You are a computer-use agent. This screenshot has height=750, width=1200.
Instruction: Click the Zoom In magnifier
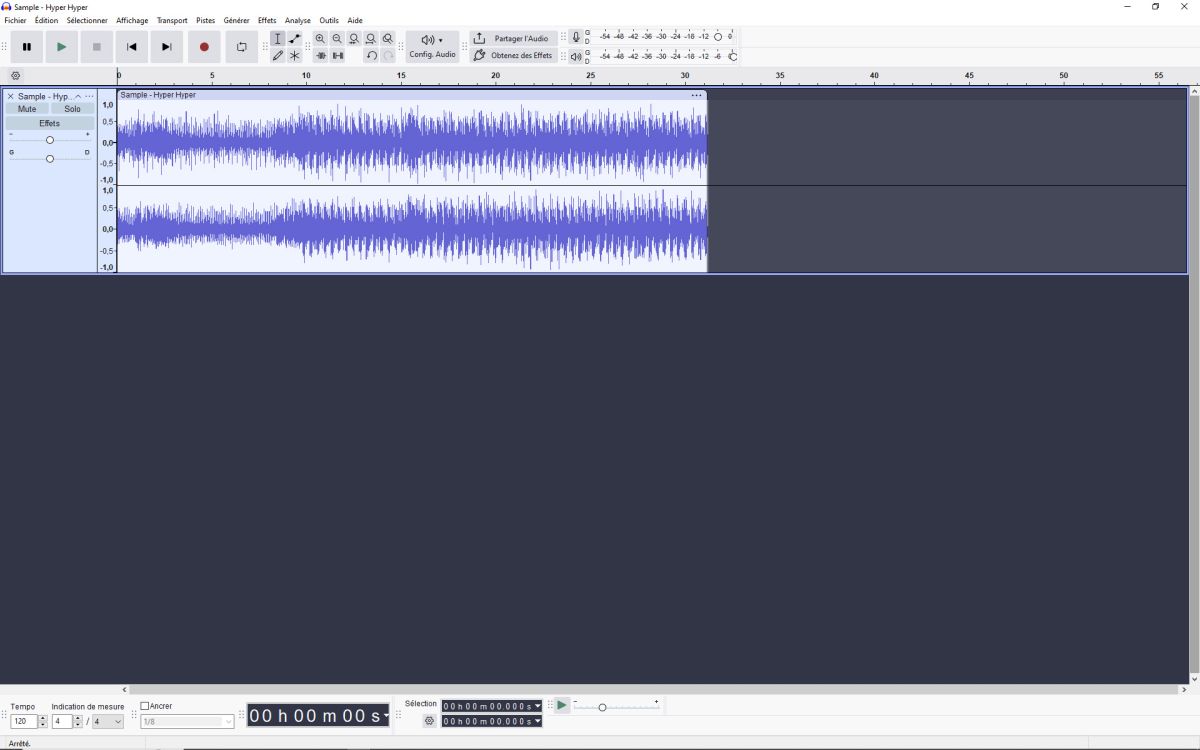click(320, 39)
